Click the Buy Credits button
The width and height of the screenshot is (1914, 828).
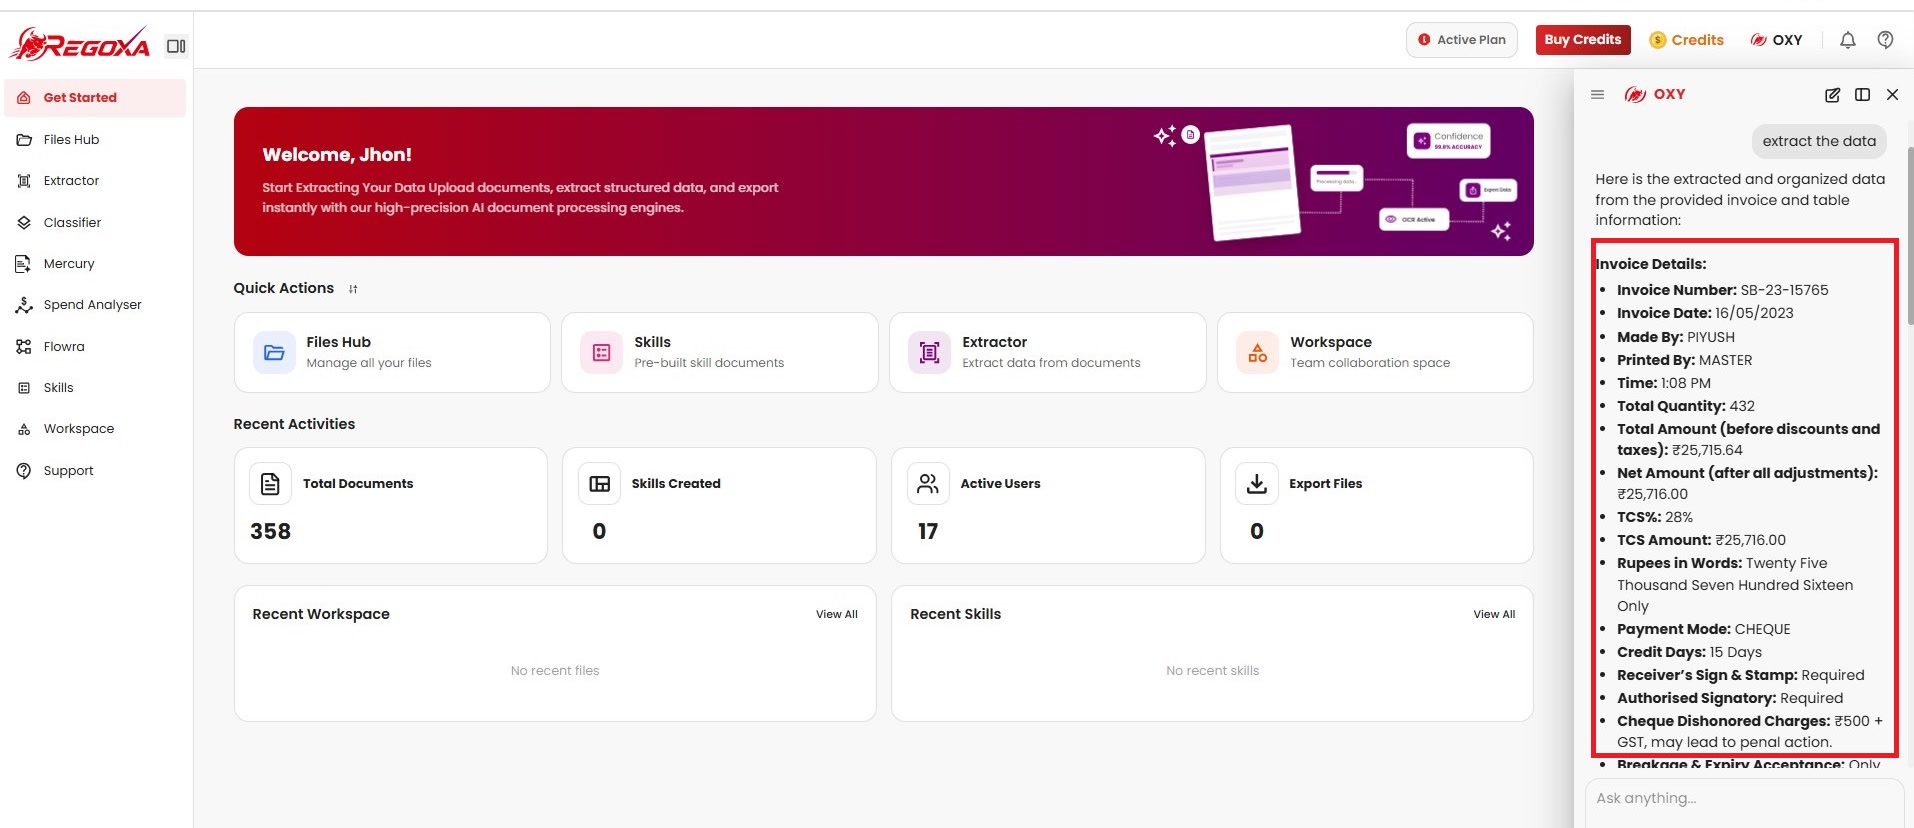(1583, 40)
